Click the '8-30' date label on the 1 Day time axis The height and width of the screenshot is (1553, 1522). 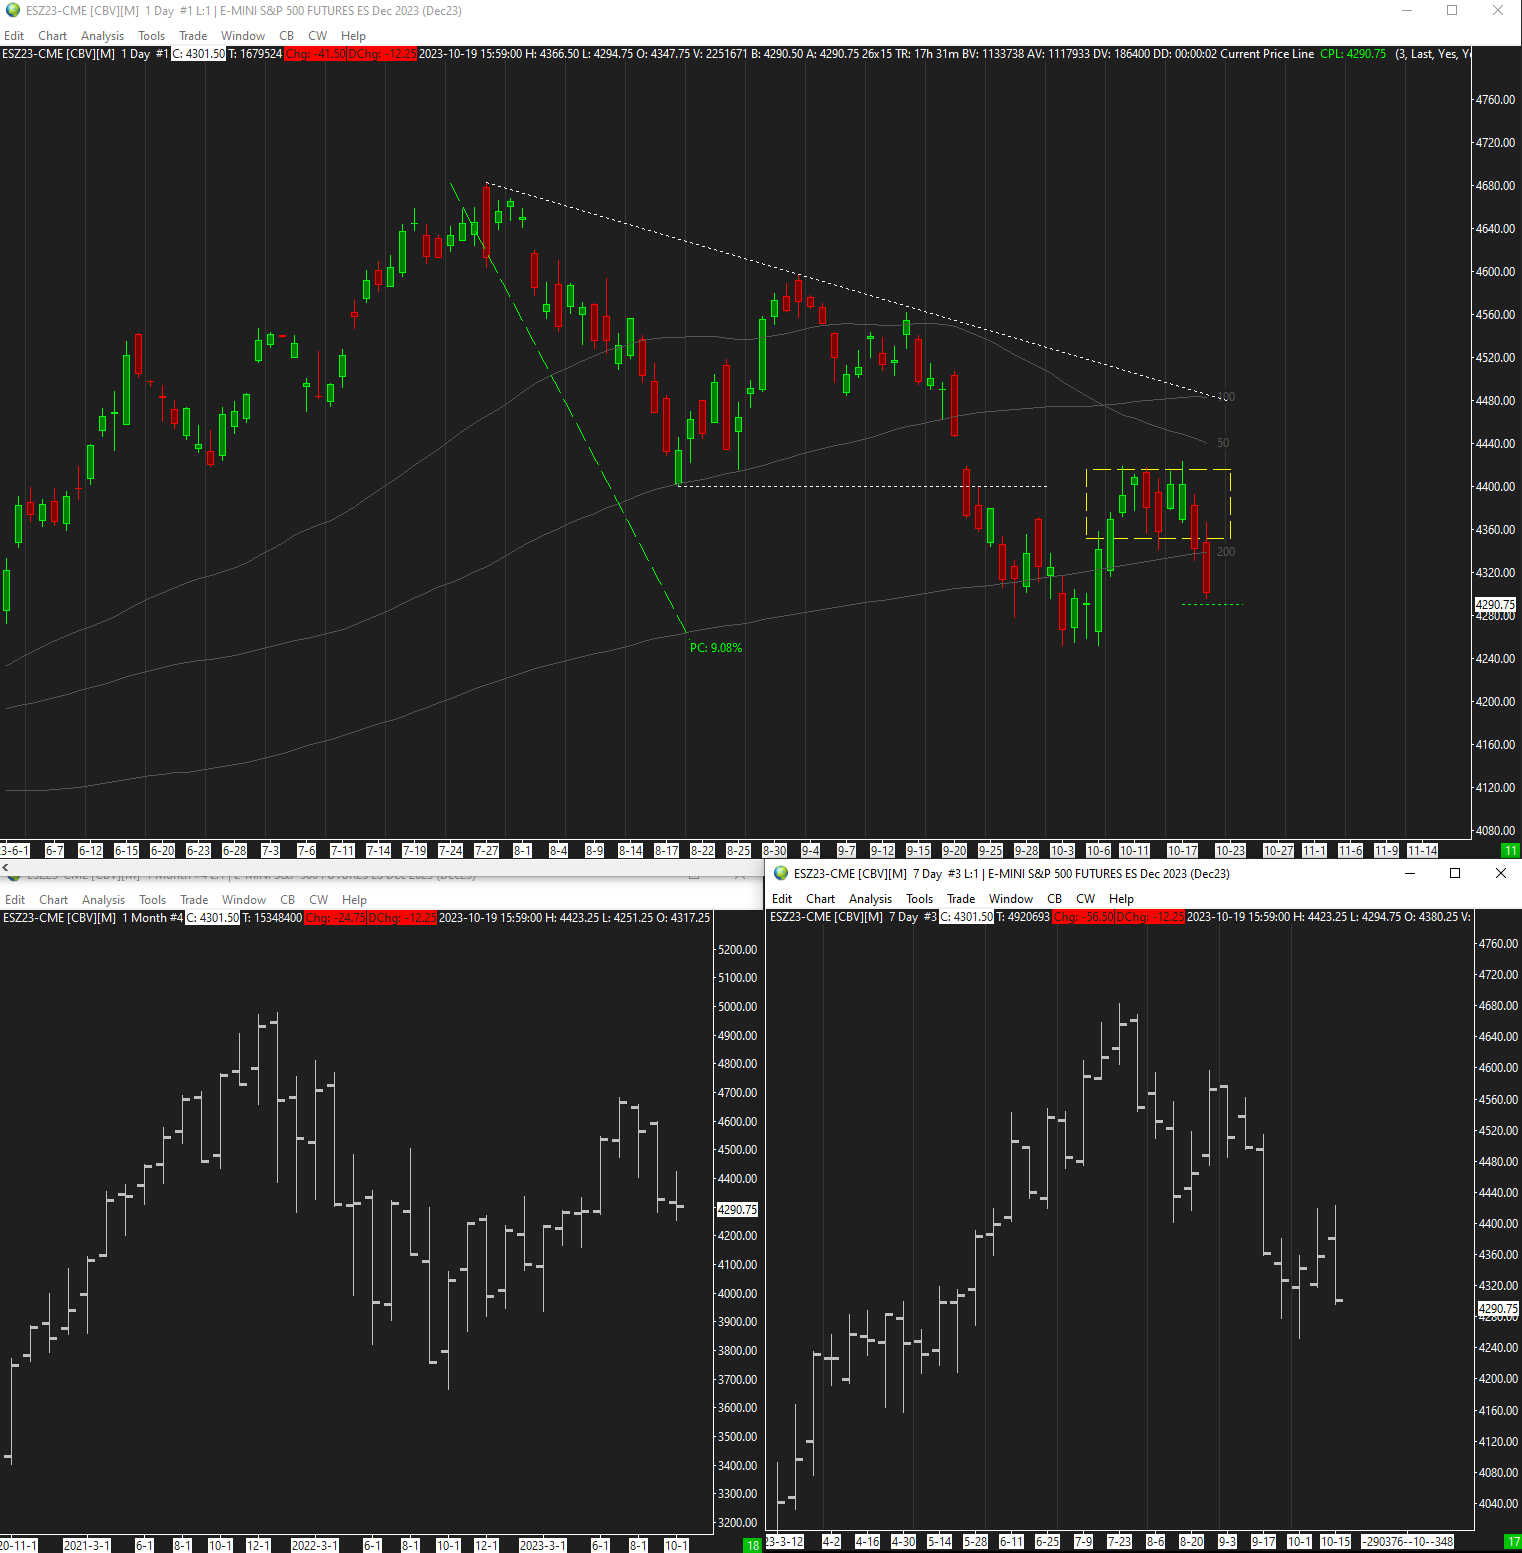775,851
